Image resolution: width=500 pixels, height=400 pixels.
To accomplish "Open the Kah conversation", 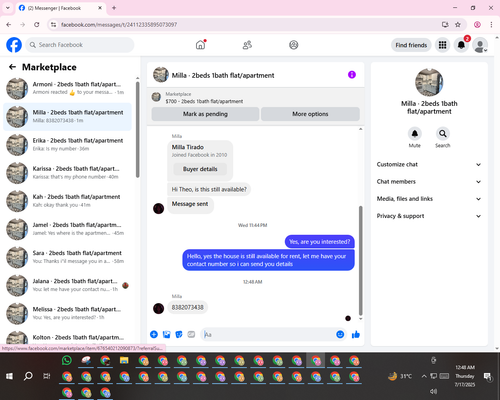I will point(67,201).
